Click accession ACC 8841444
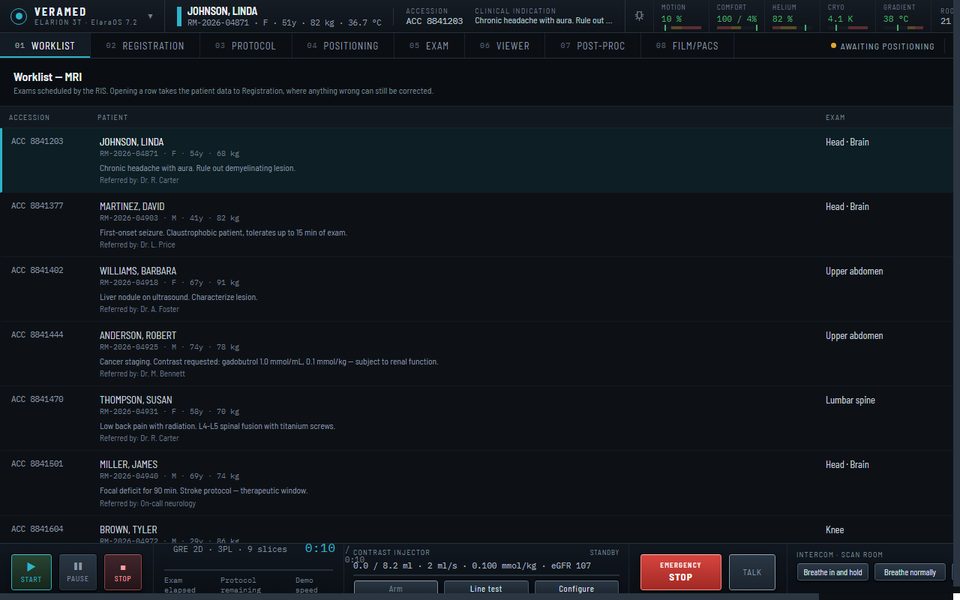This screenshot has width=960, height=600. click(37, 334)
